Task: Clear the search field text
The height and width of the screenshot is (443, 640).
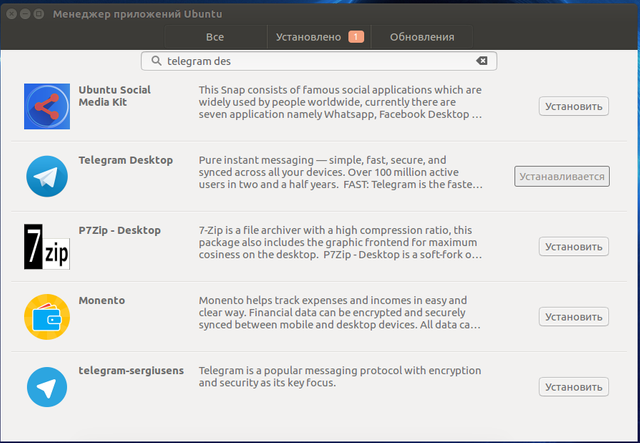Action: tap(482, 61)
